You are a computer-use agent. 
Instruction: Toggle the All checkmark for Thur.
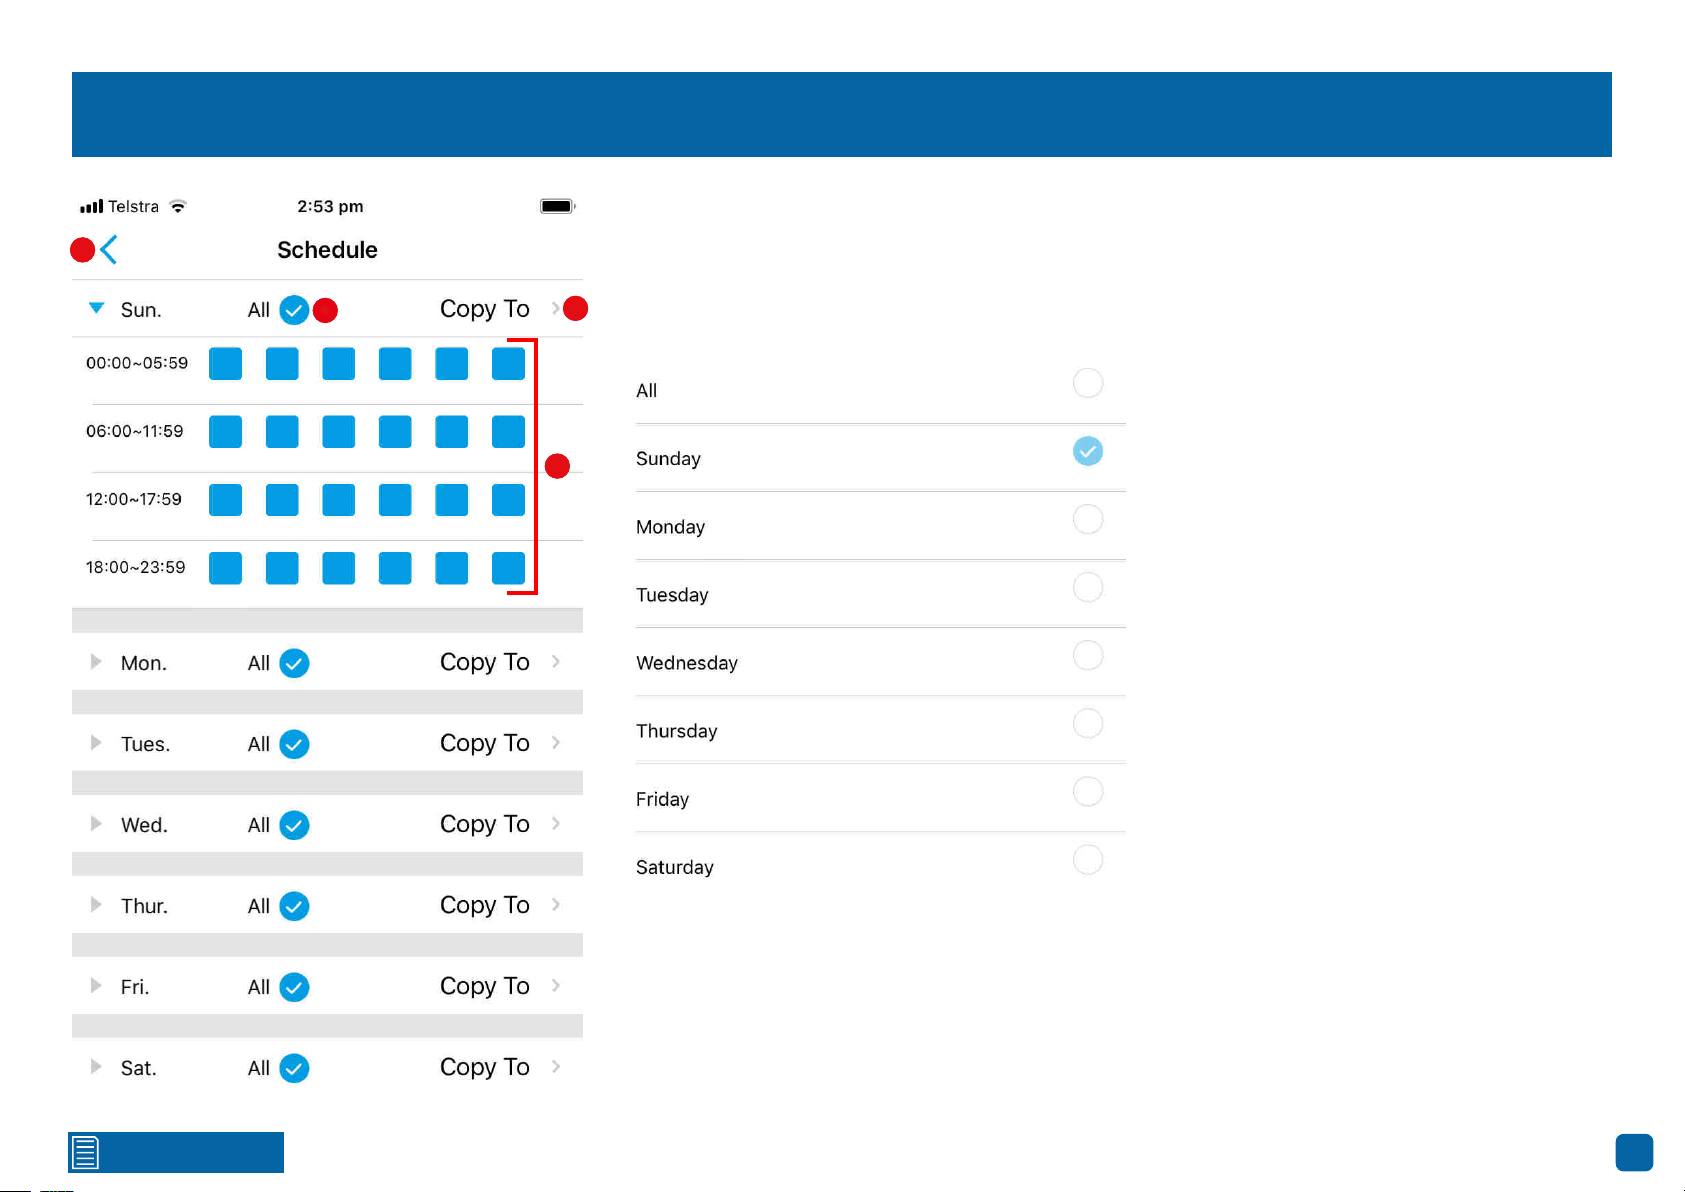pyautogui.click(x=294, y=906)
